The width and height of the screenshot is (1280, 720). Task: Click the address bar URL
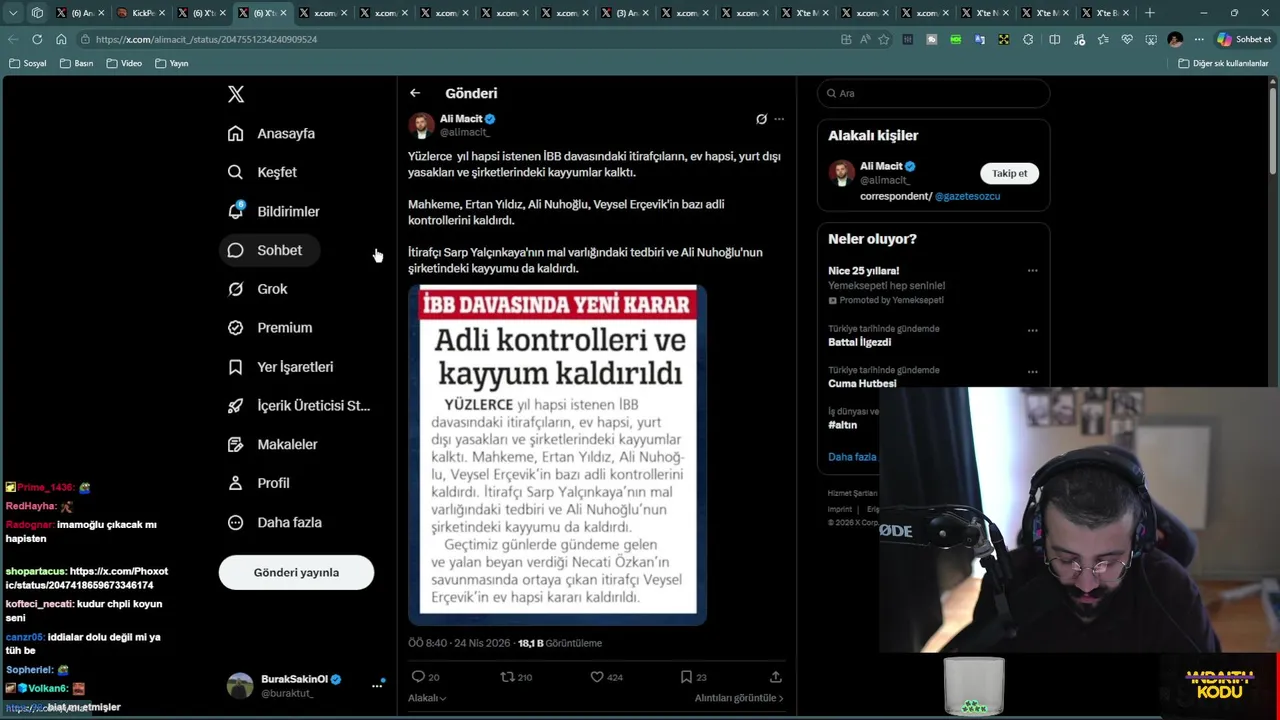206,39
